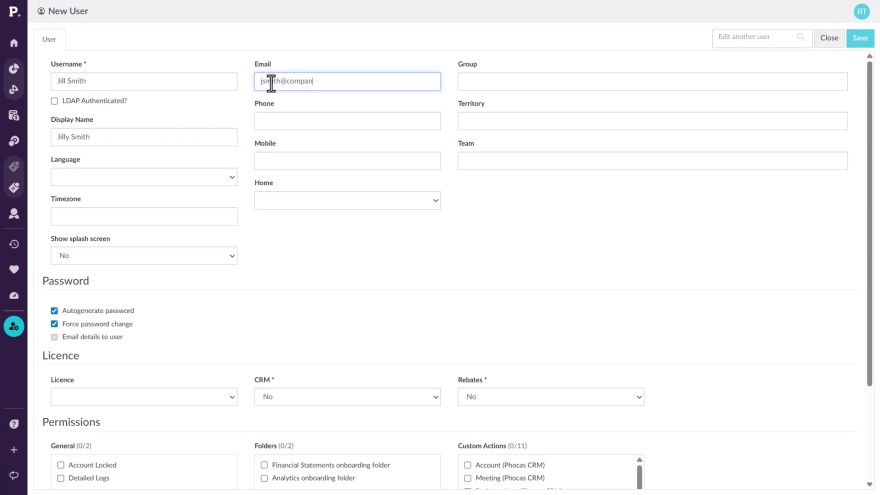This screenshot has height=495, width=880.
Task: Check the Account Locked permission
Action: (61, 465)
